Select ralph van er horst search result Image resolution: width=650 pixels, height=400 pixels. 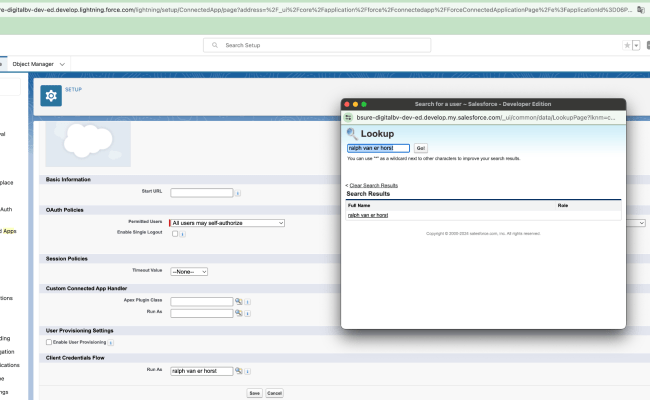tap(368, 215)
